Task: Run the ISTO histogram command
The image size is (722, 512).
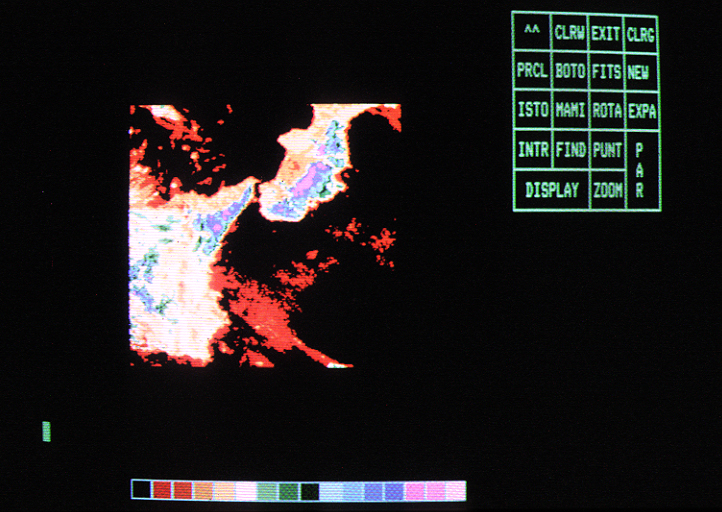Action: (x=531, y=110)
